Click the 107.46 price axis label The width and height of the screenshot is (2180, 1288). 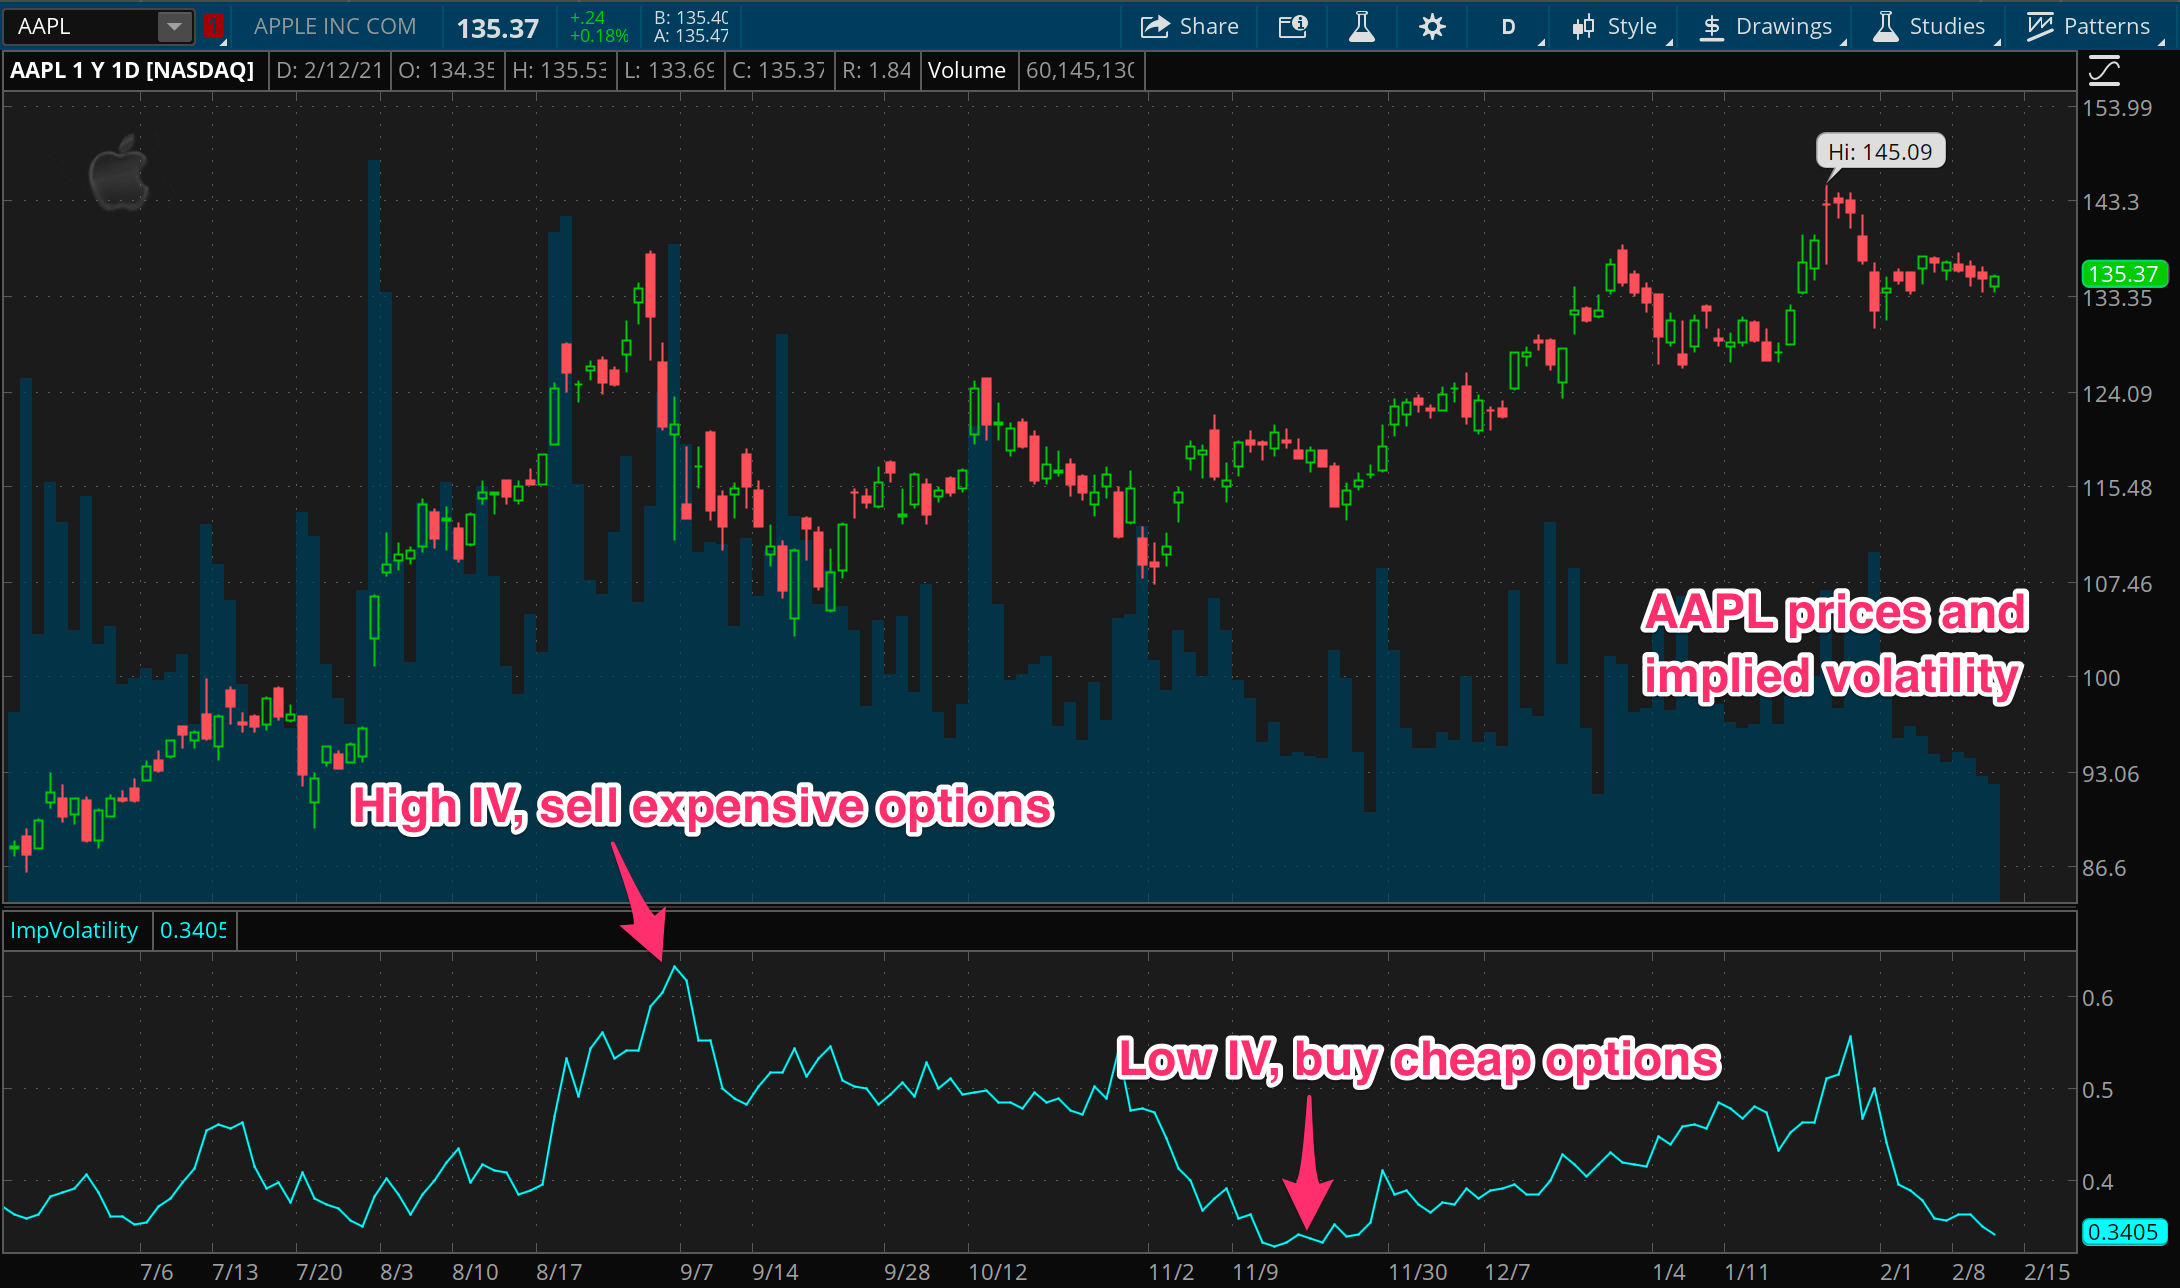pos(2116,583)
